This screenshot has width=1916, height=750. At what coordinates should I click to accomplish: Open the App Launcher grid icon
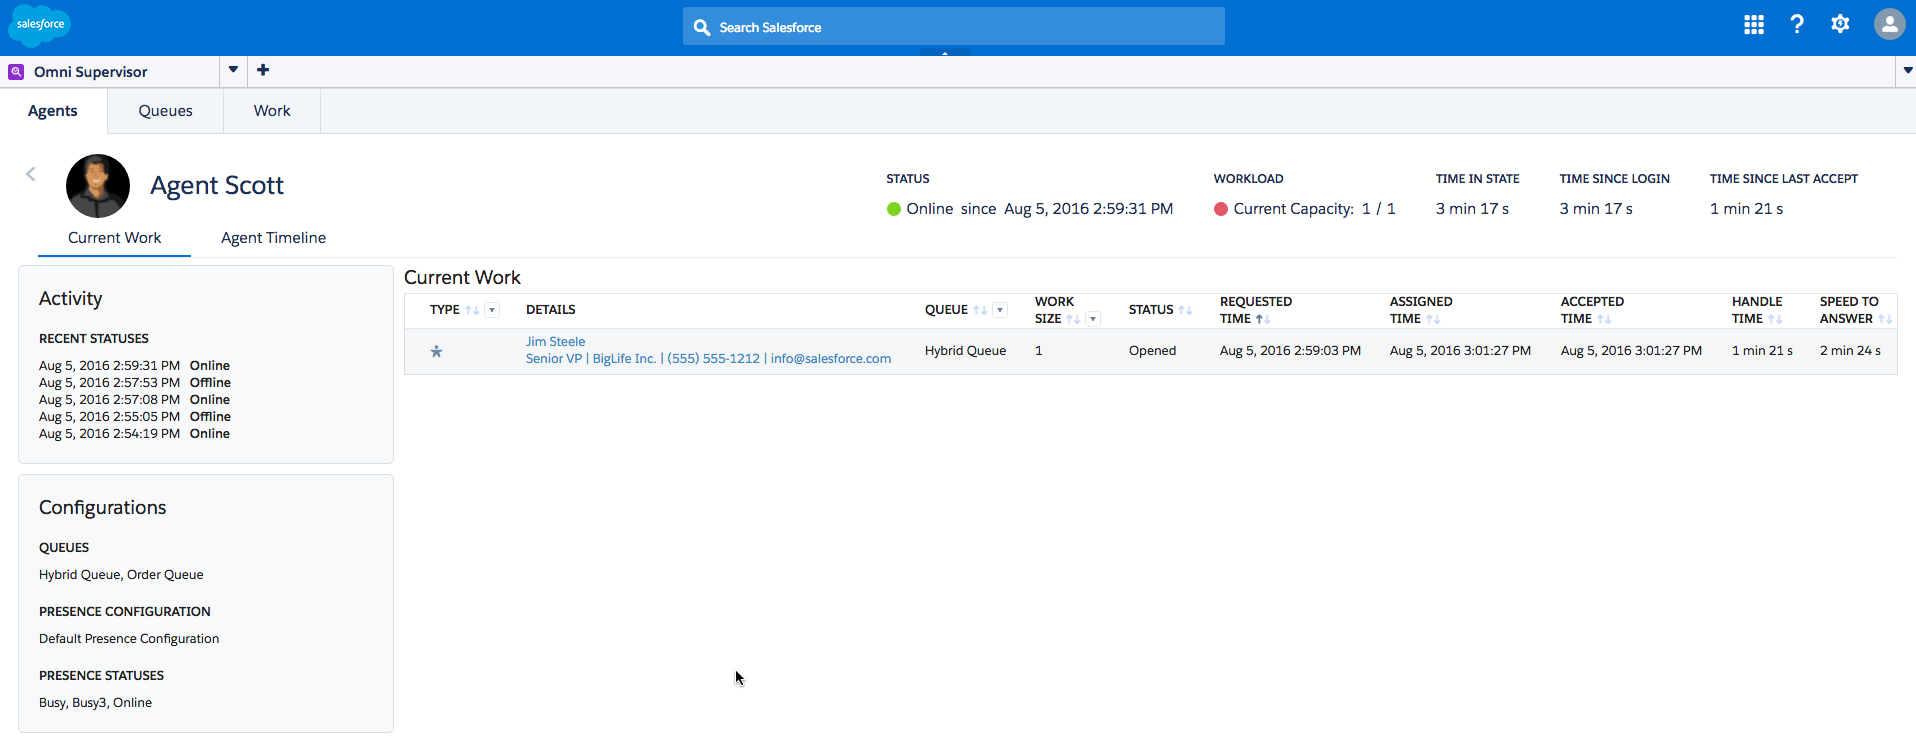(1754, 25)
